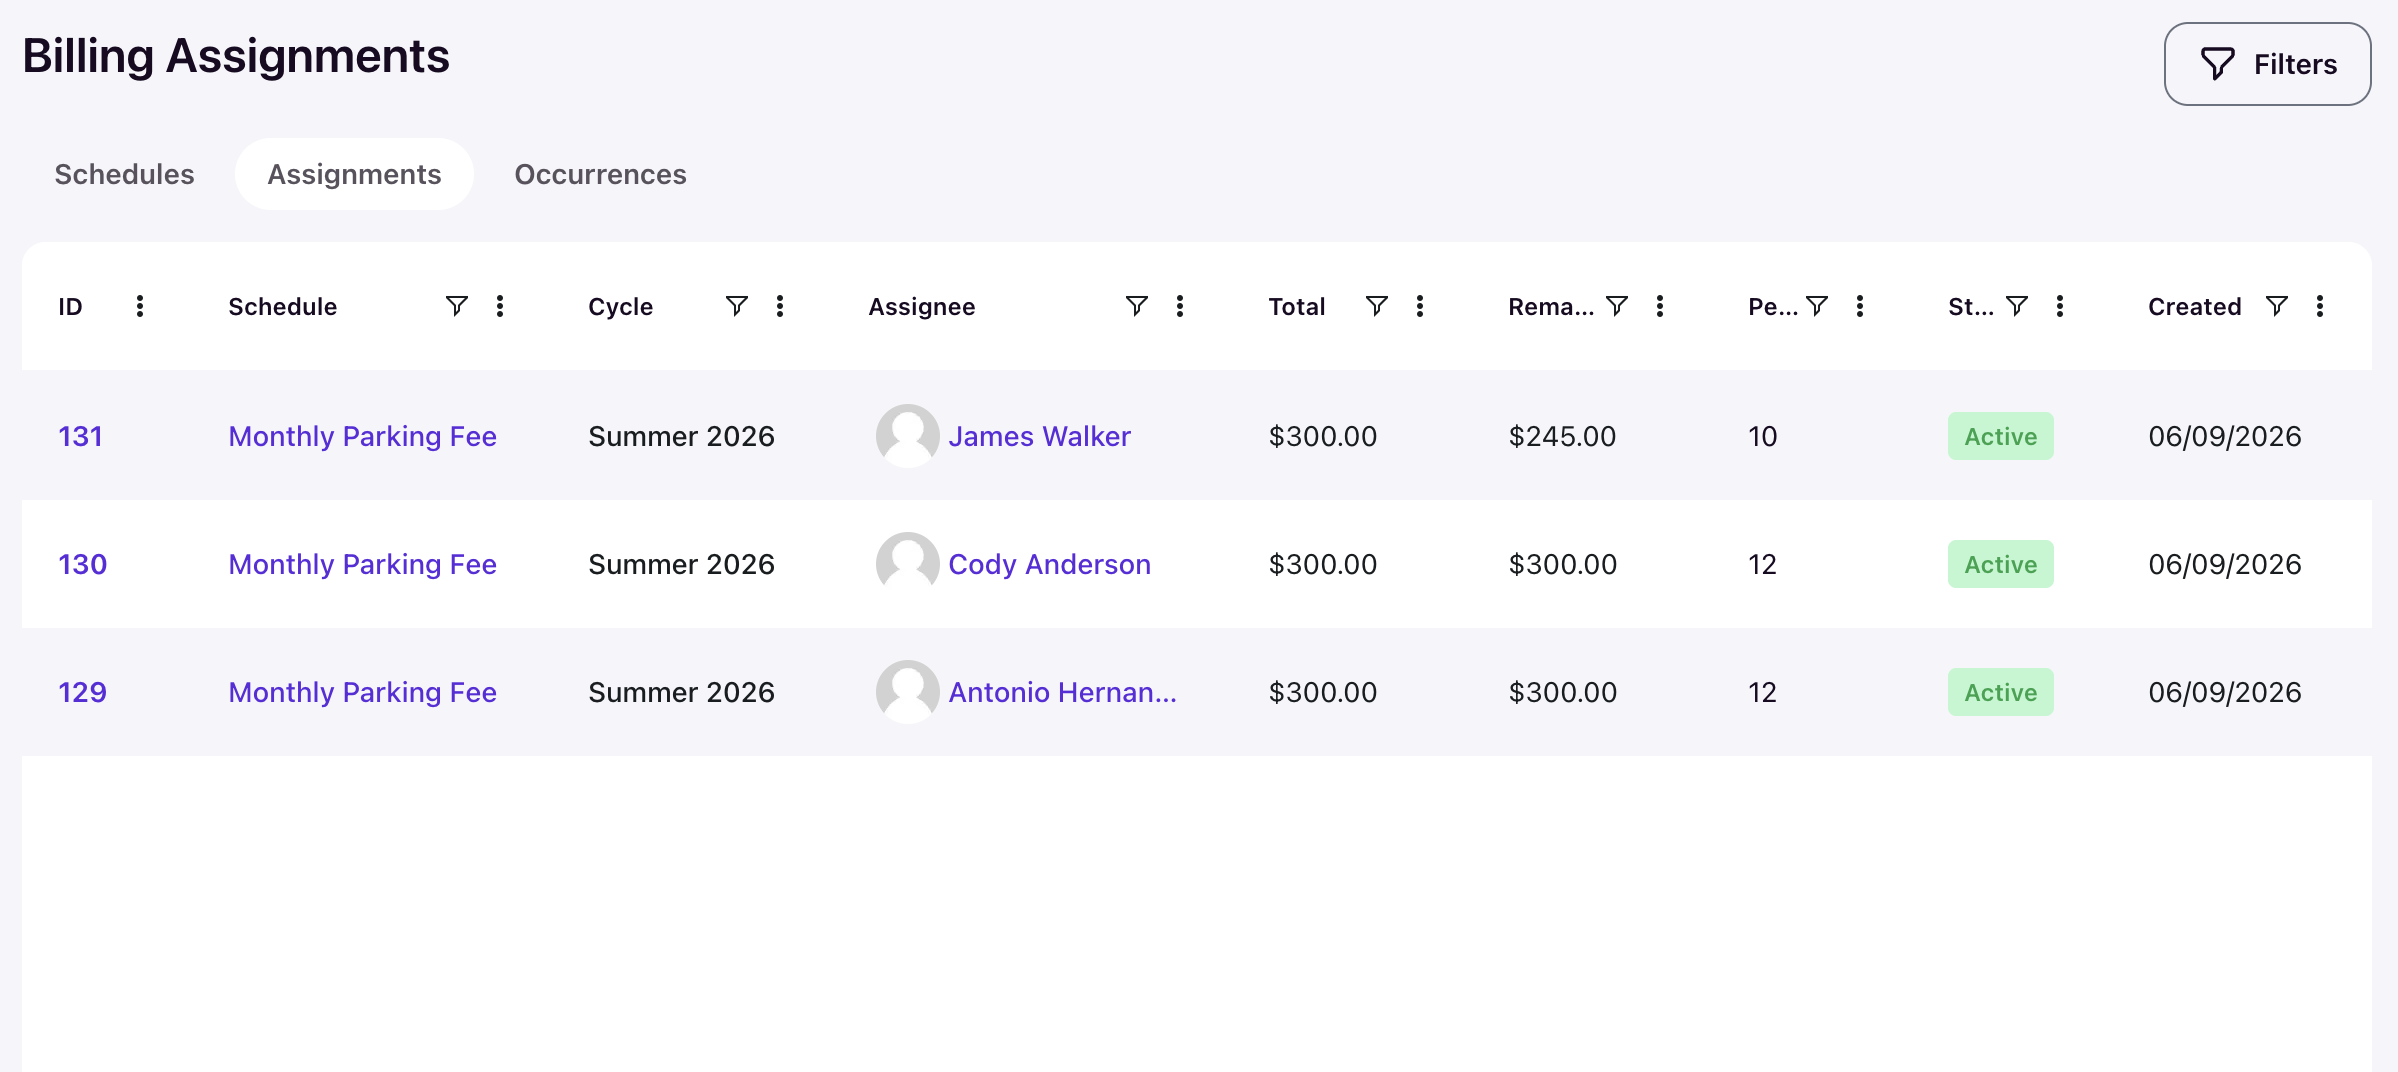Open the Filters panel
2398x1072 pixels.
(x=2267, y=64)
